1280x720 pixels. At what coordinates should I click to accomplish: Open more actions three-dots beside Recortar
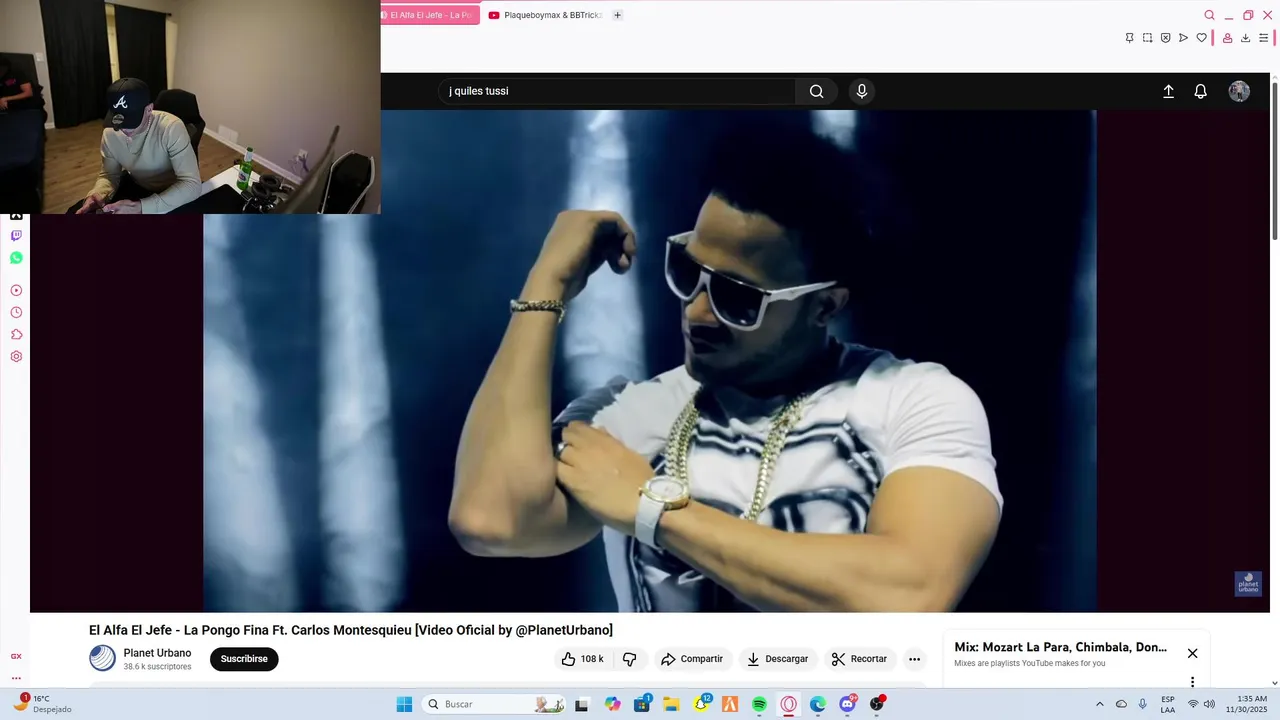point(914,659)
